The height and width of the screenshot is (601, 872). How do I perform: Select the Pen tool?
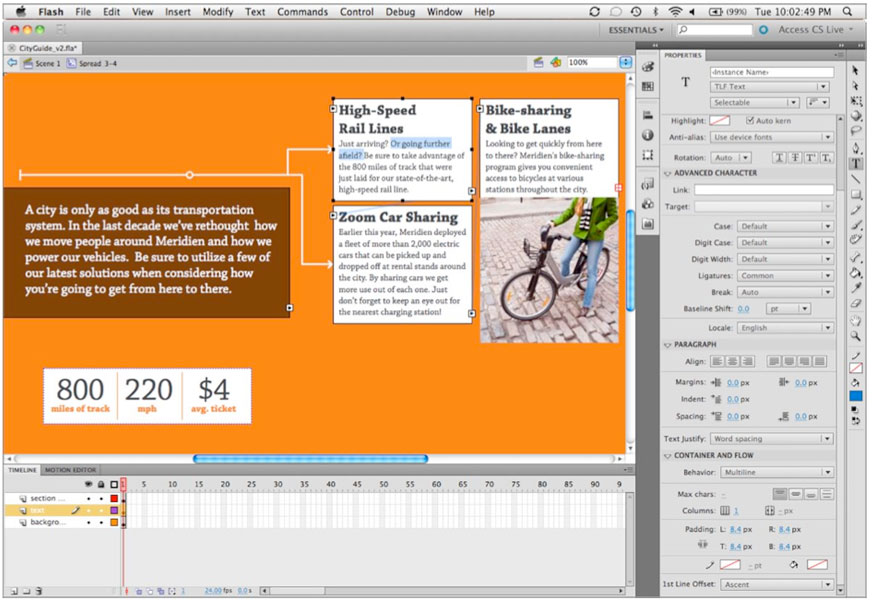(855, 148)
